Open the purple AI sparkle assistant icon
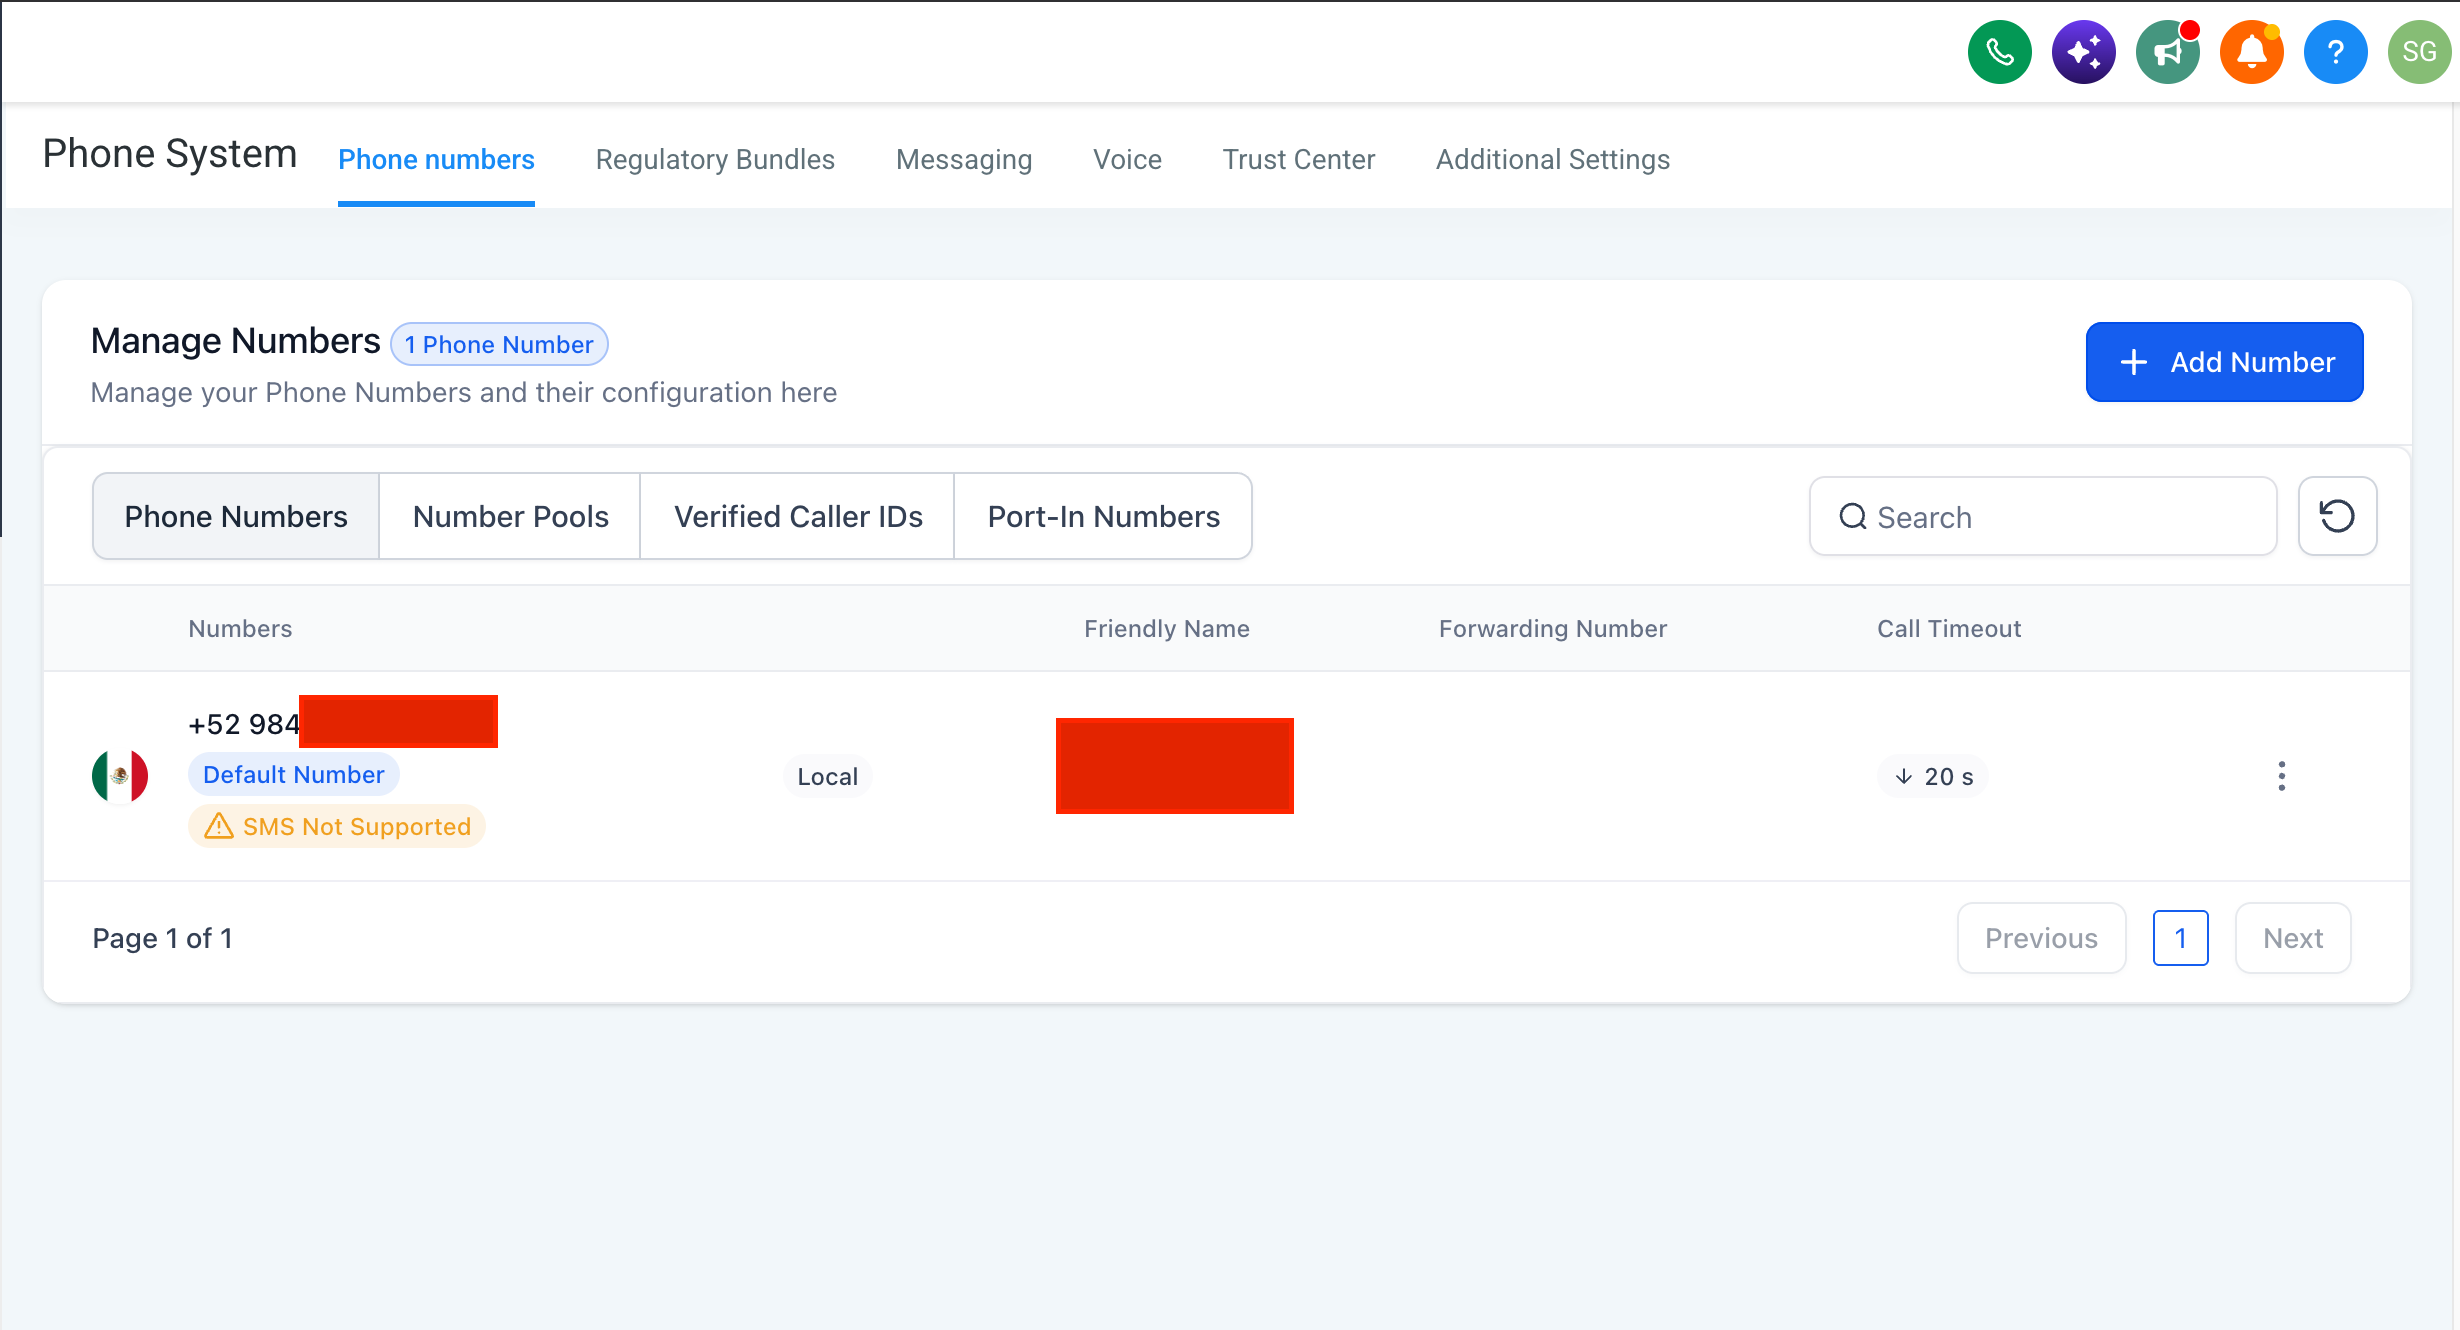 2083,52
